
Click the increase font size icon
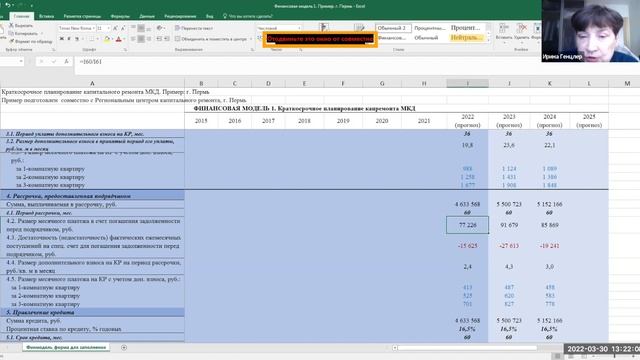[115, 28]
